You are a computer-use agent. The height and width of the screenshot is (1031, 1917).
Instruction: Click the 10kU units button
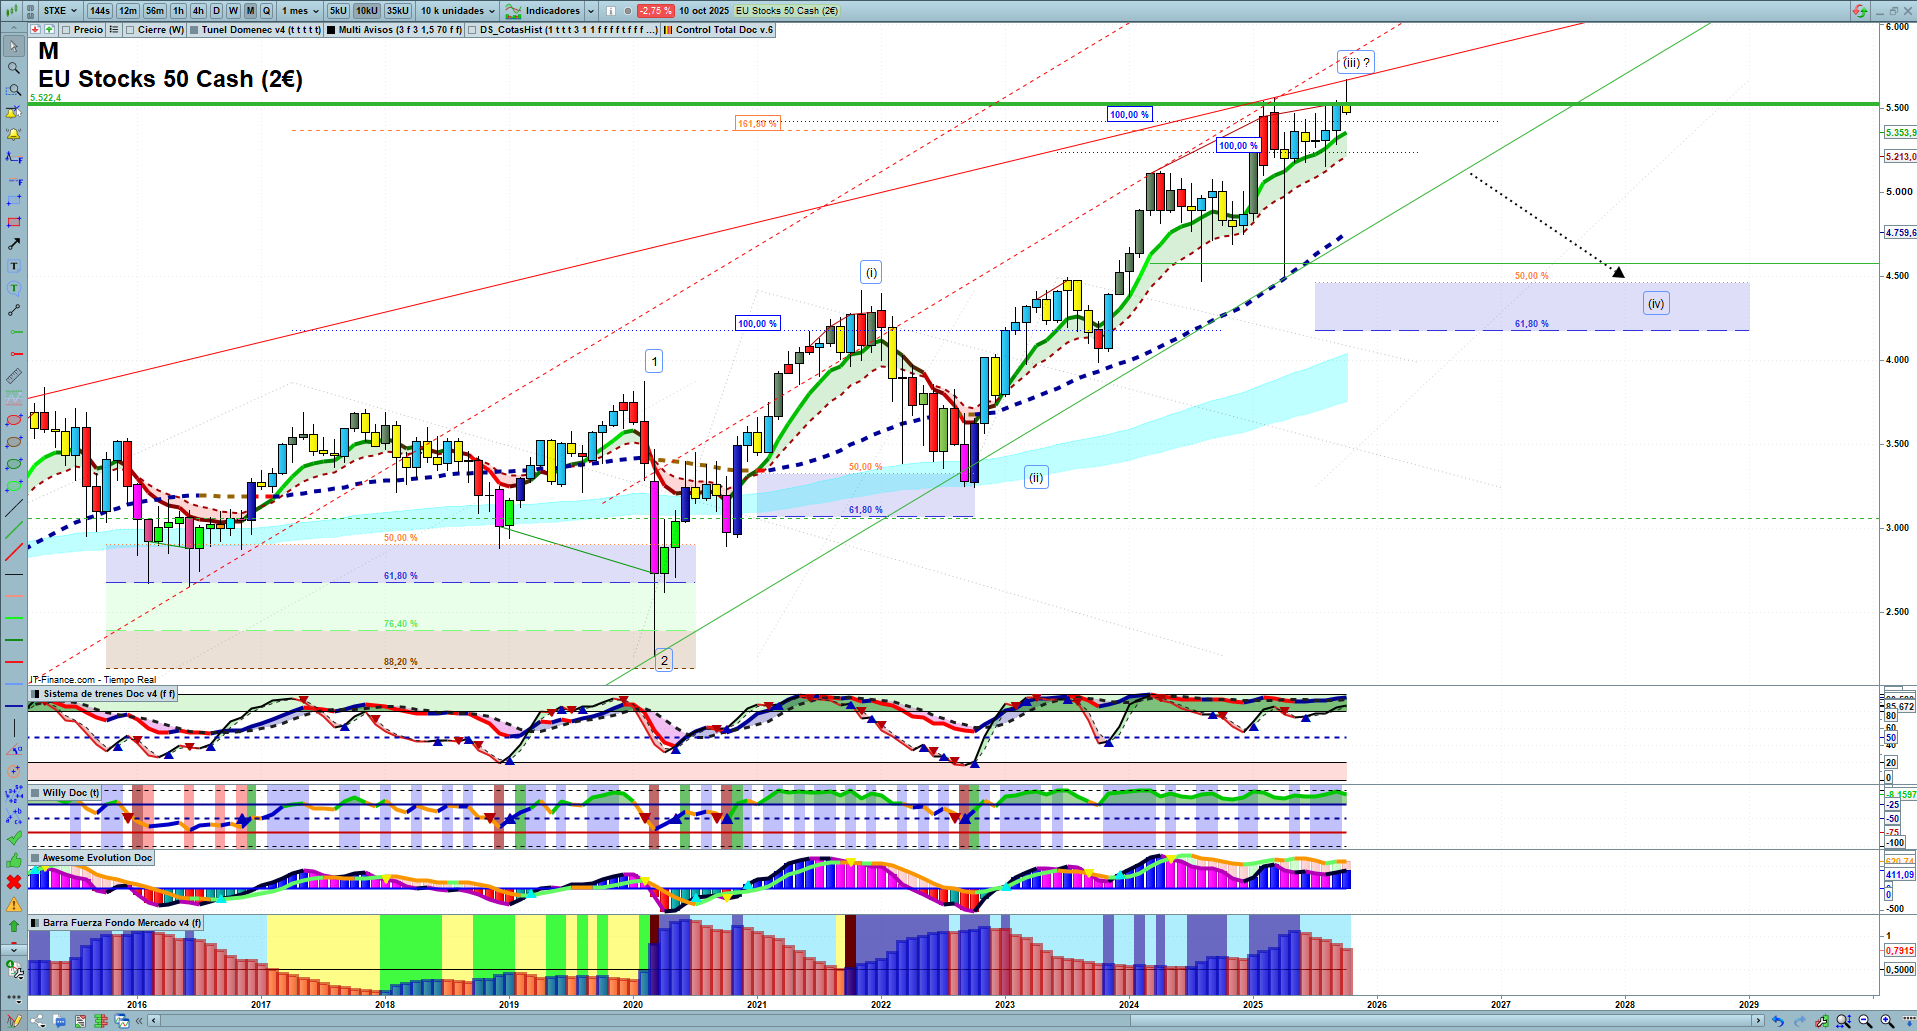tap(367, 11)
